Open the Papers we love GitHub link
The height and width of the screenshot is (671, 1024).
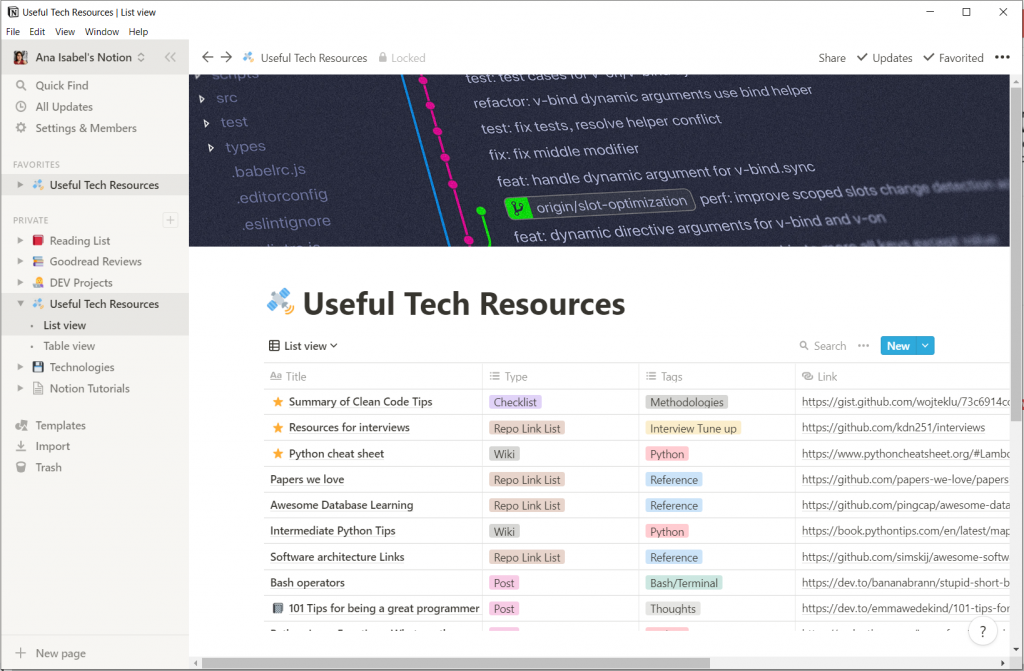coord(904,480)
